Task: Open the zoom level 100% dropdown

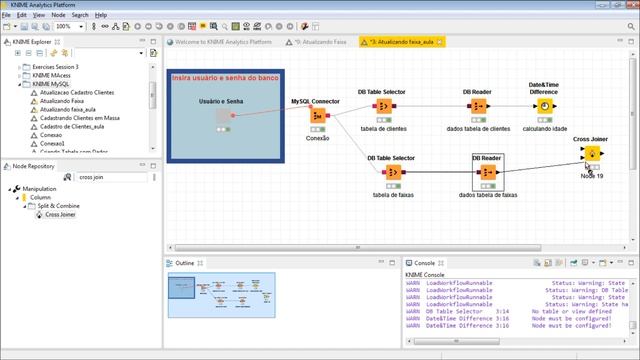Action: pos(81,27)
